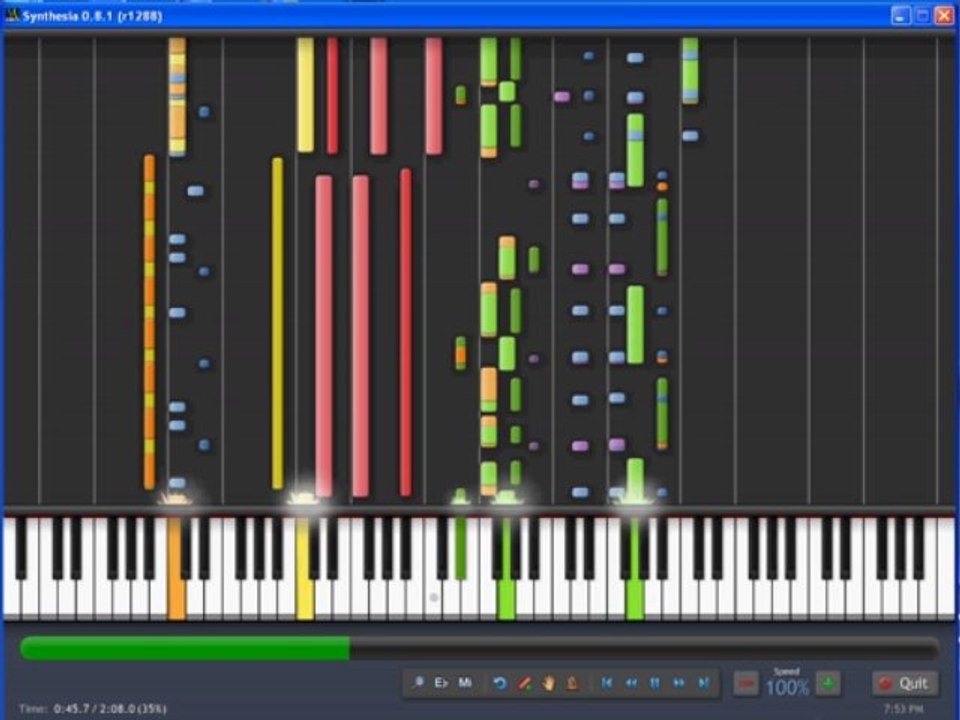960x720 pixels.
Task: Increase speed with the green plus button
Action: point(828,684)
